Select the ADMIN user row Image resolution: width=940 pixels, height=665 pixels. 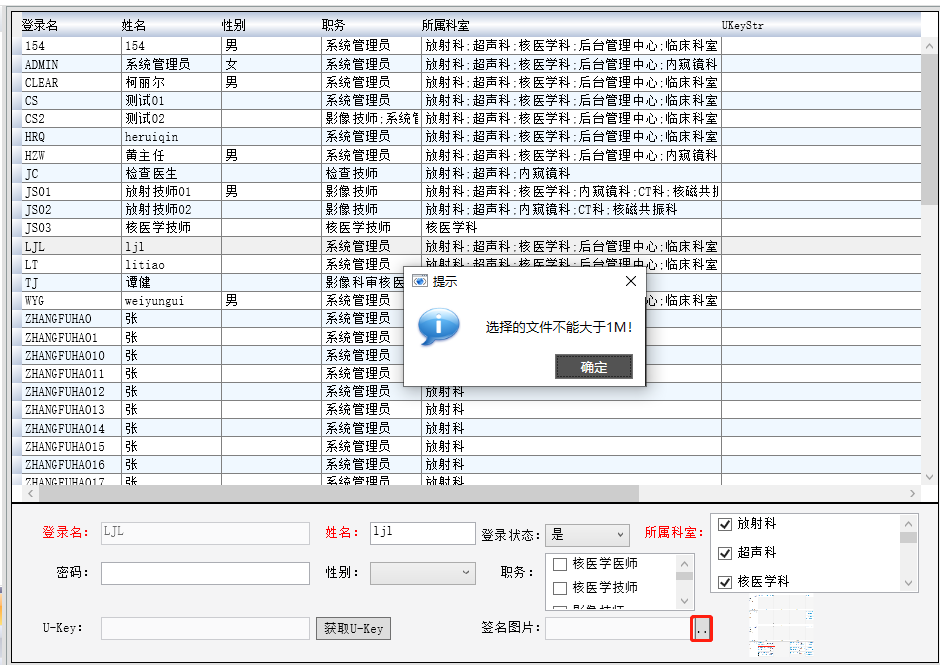70,64
